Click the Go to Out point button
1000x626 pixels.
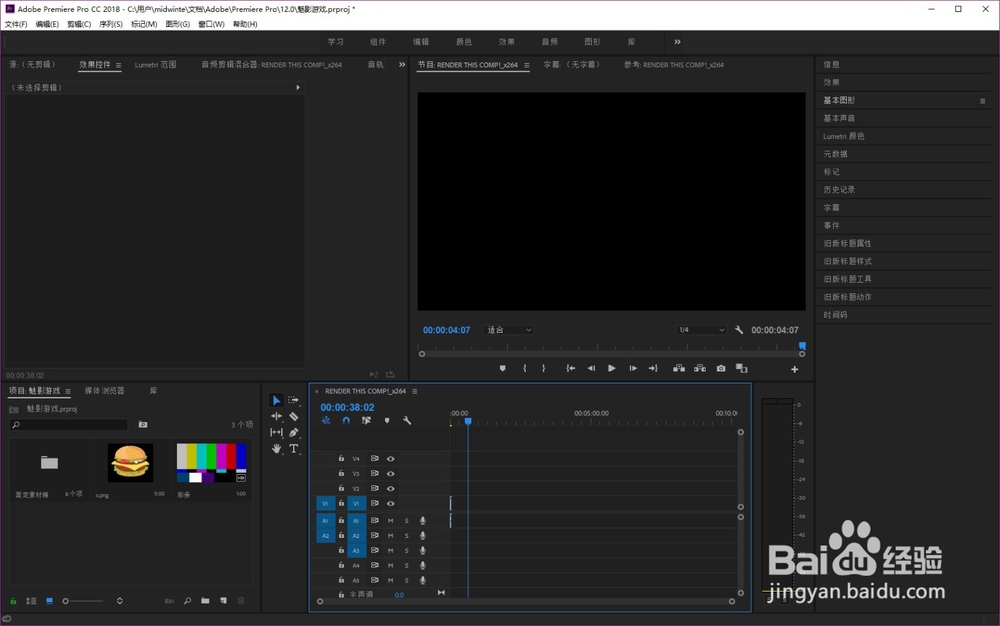click(653, 368)
